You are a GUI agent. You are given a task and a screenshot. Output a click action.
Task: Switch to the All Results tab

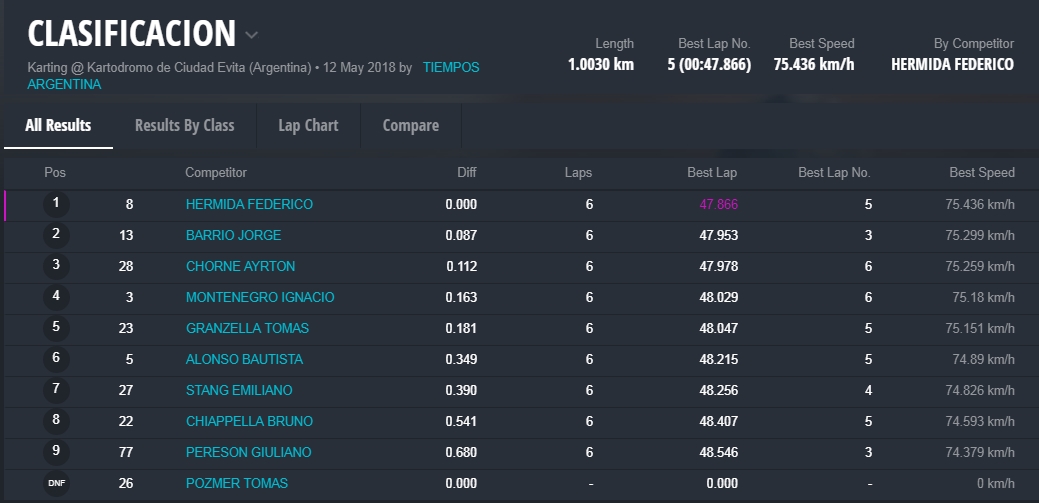coord(58,126)
